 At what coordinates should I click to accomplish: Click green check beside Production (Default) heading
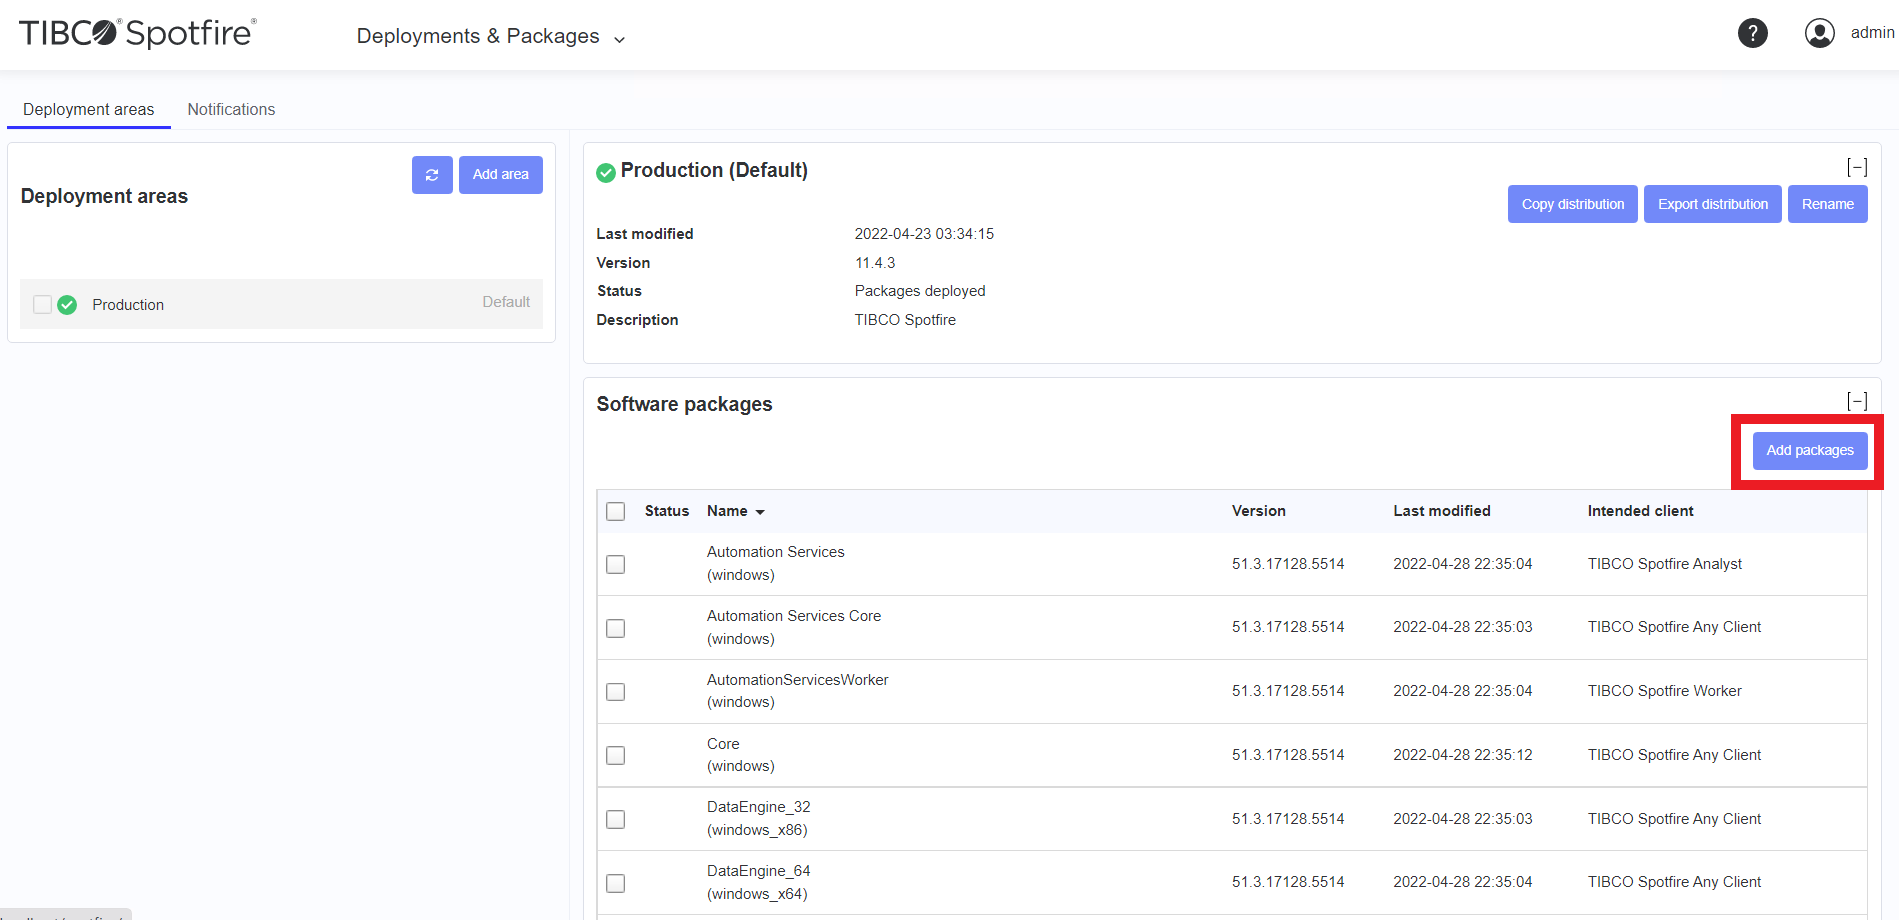click(x=606, y=172)
